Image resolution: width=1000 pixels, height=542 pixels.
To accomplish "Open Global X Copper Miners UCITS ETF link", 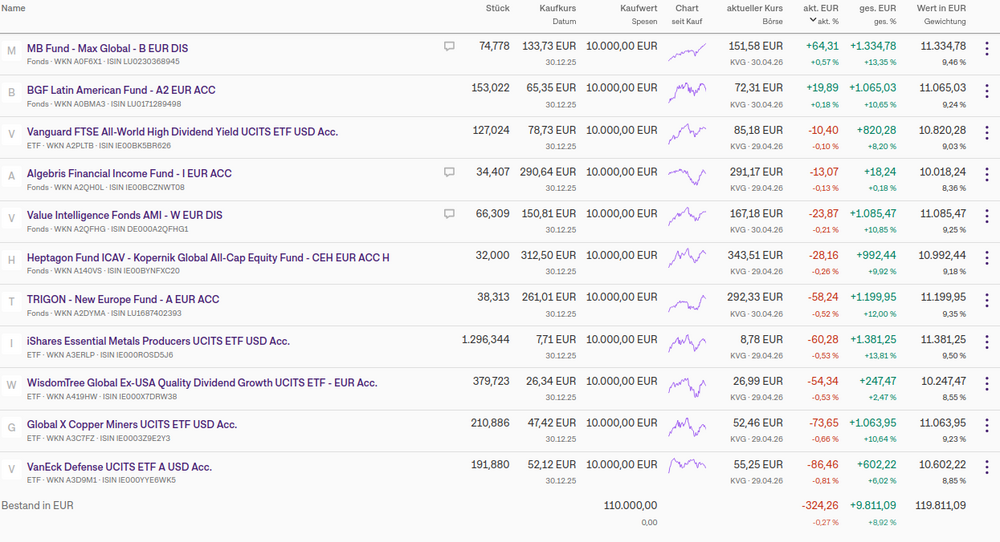I will click(x=132, y=425).
